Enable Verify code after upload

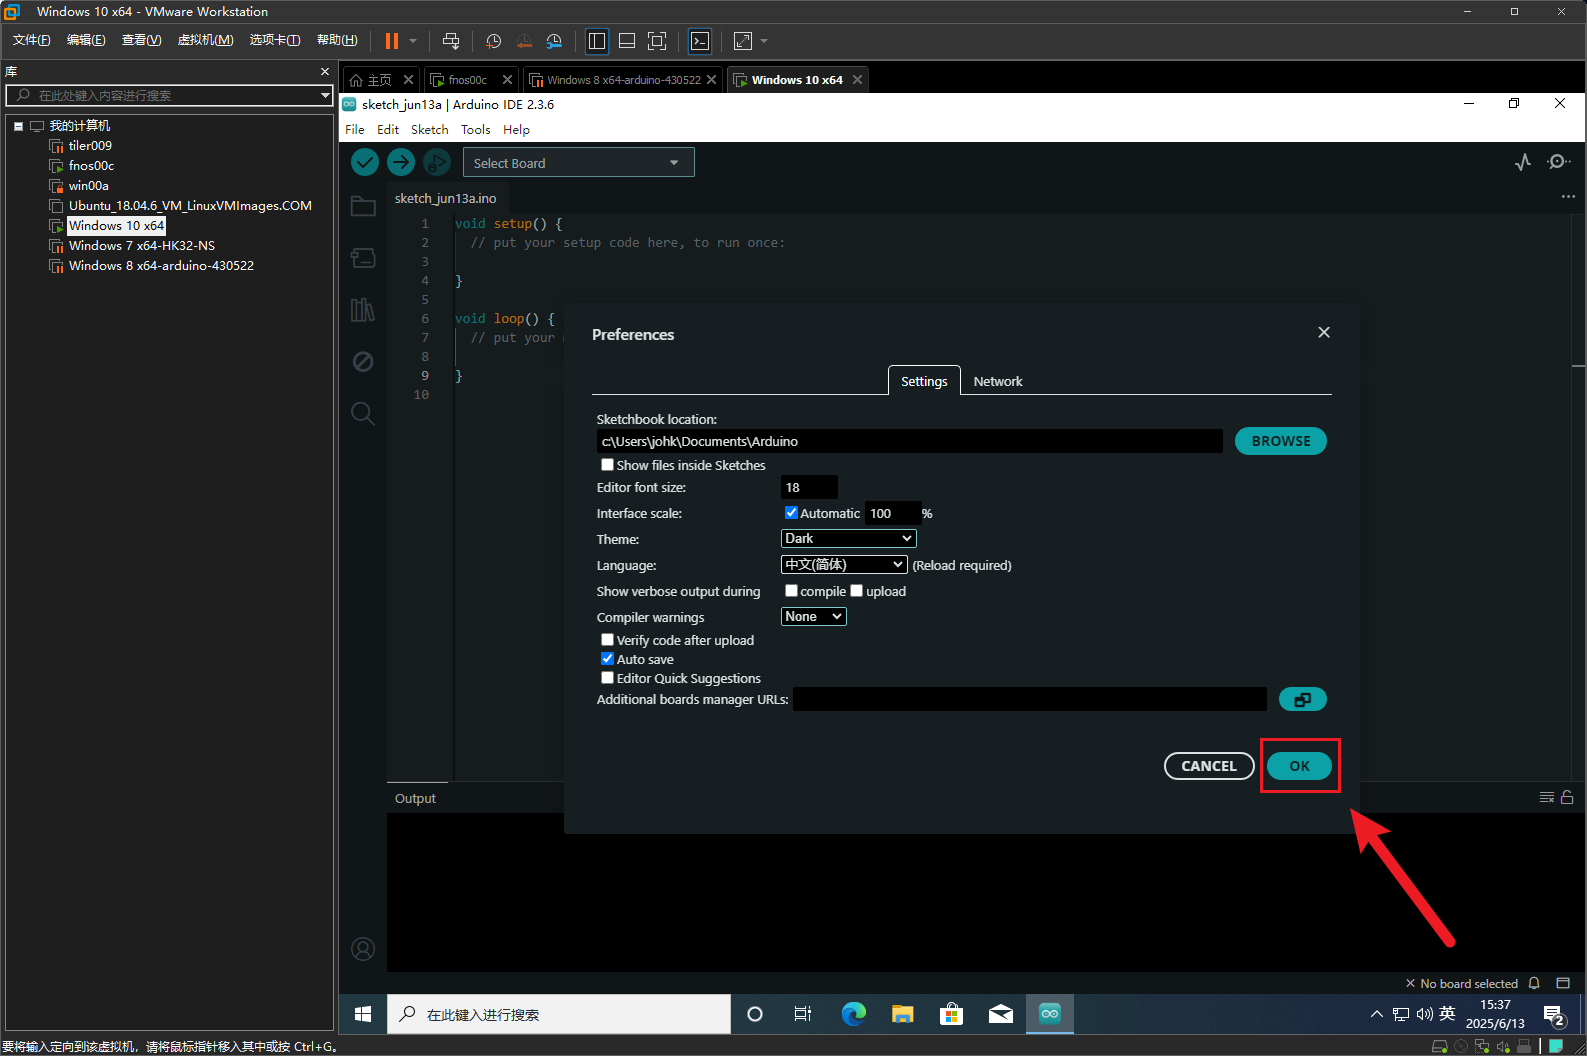click(607, 640)
